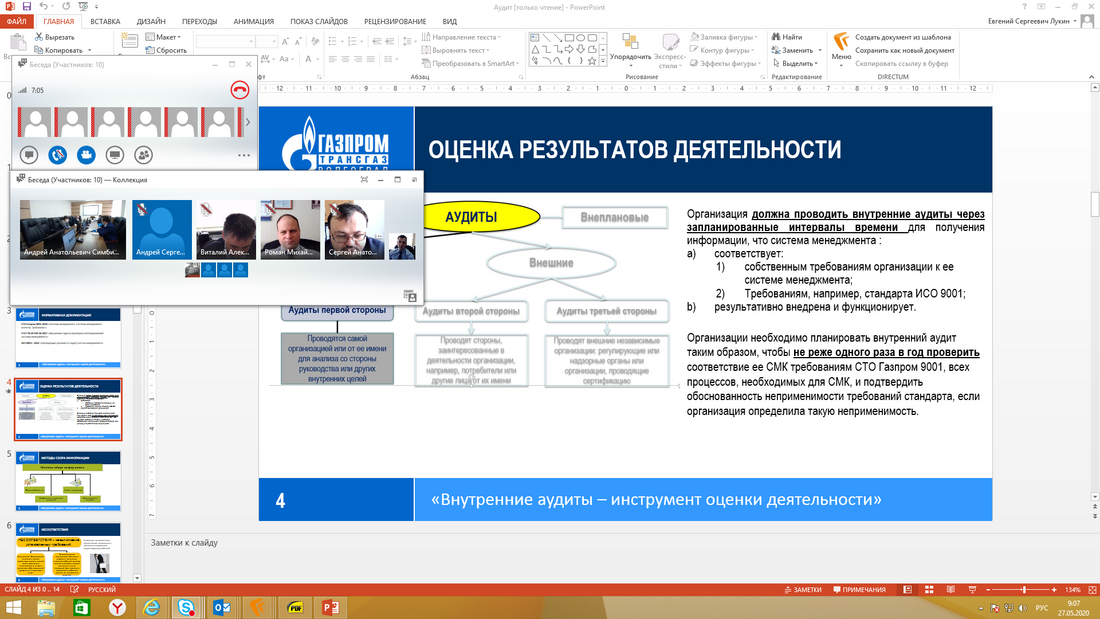Click the Копировать button
1100x619 pixels.
tap(59, 51)
